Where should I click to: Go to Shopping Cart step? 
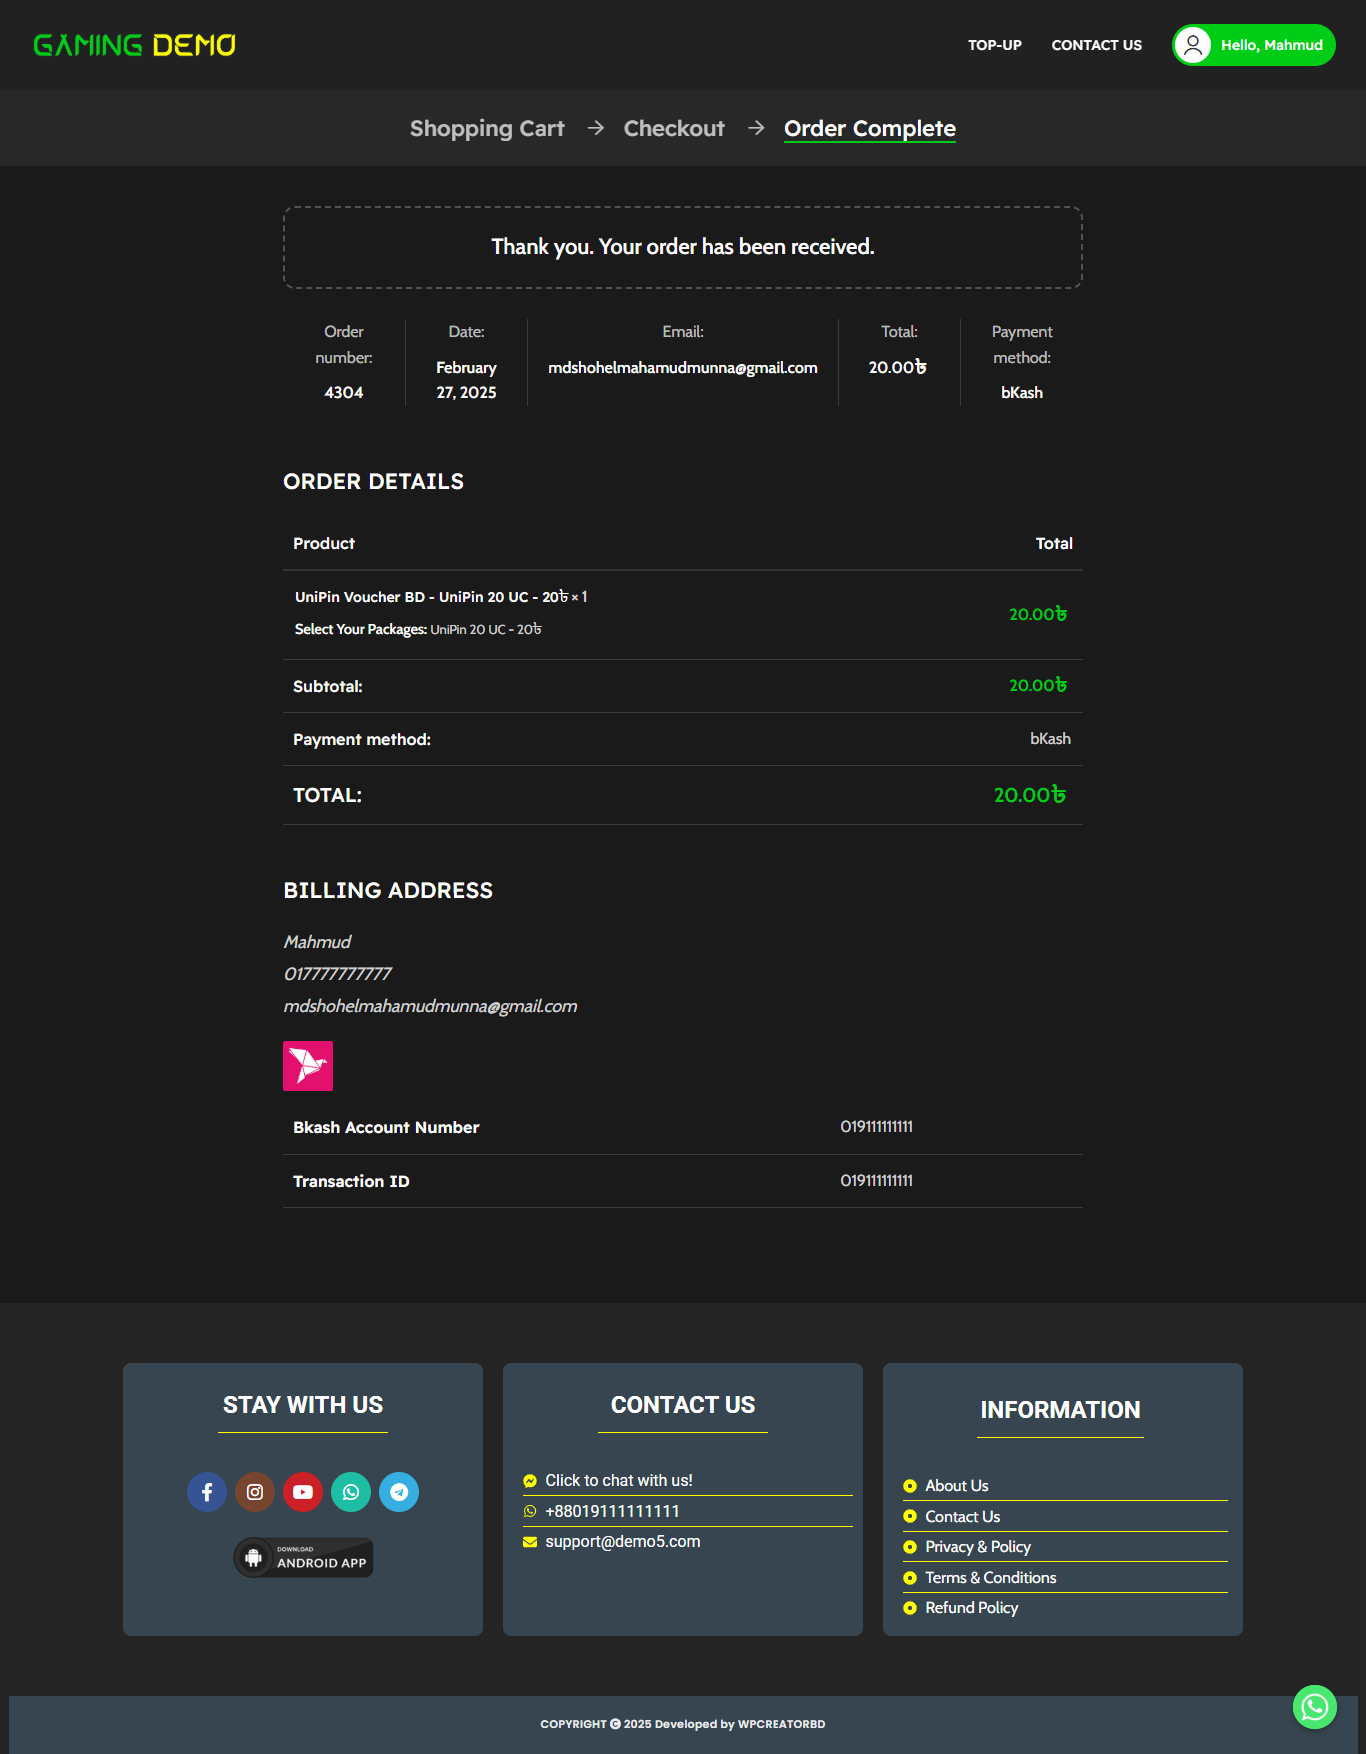(x=487, y=128)
